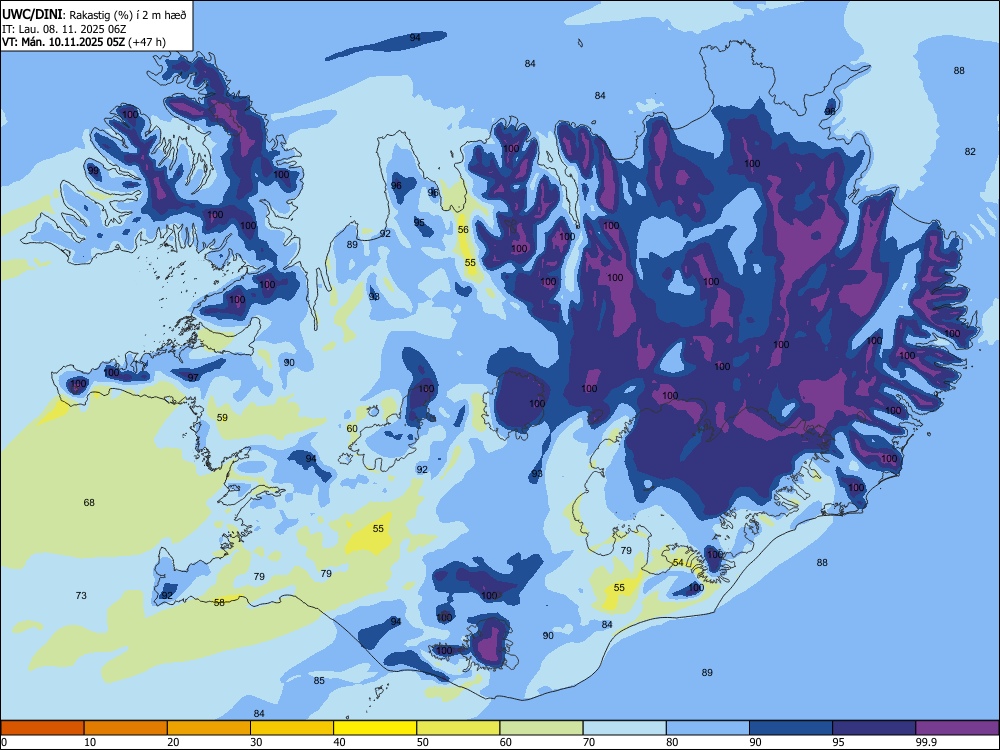
Task: Click the '97' humidity value on the map
Action: 193,378
